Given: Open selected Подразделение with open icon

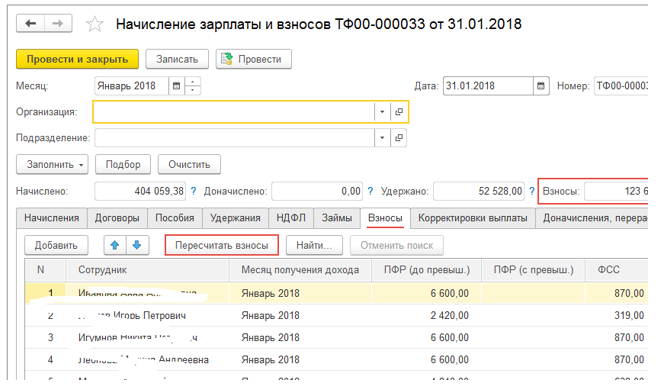Looking at the screenshot, I should point(399,138).
